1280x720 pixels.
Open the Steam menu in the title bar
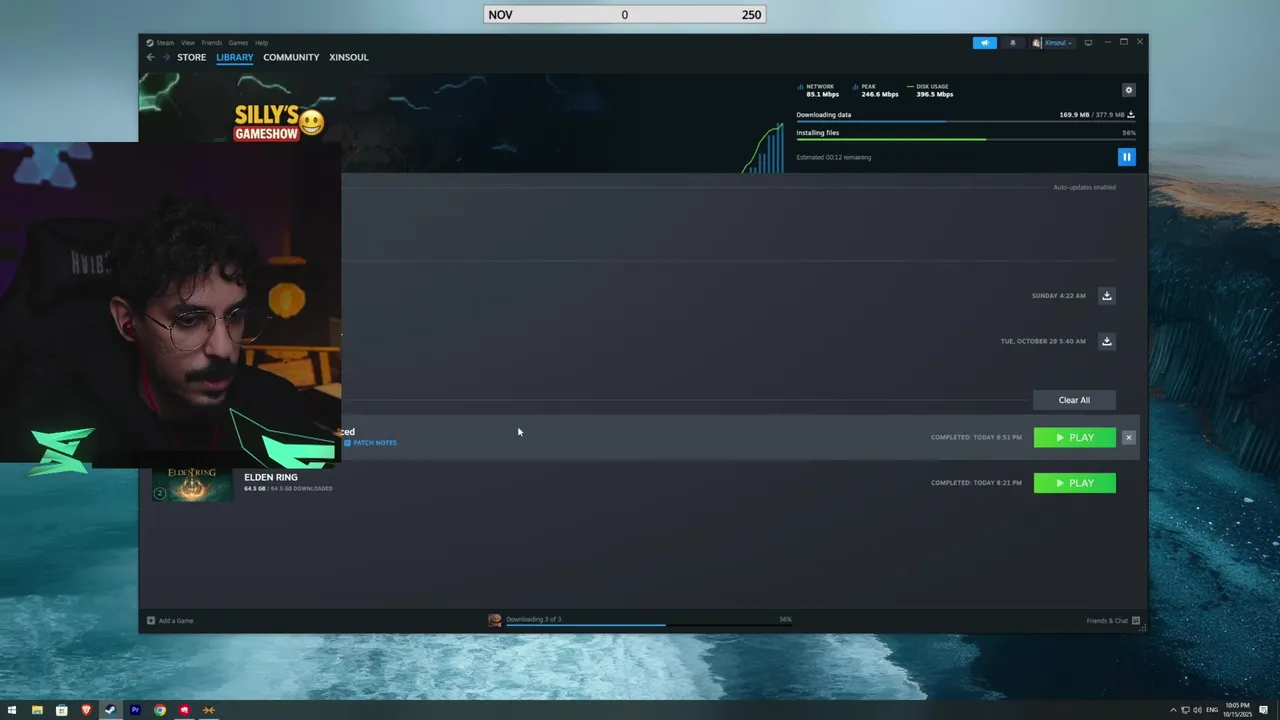[160, 43]
